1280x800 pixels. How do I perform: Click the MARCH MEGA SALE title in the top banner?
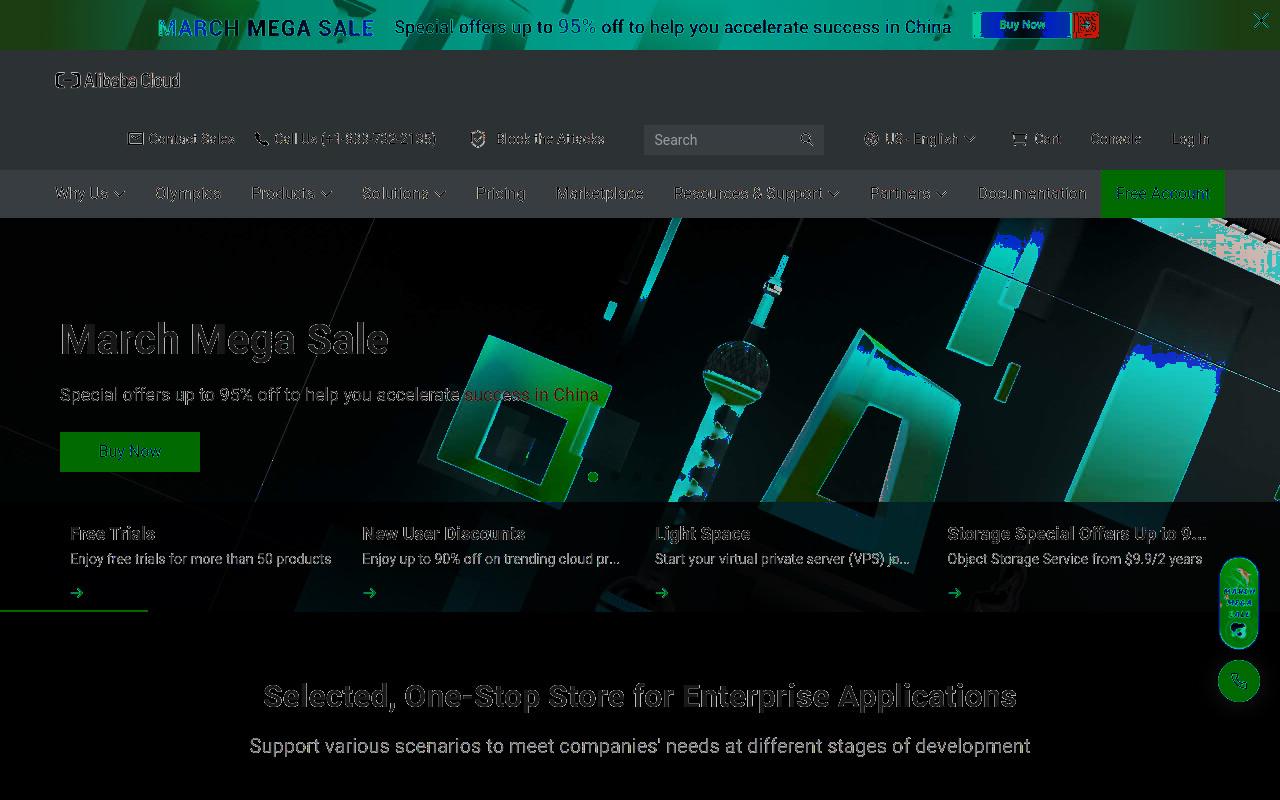266,28
